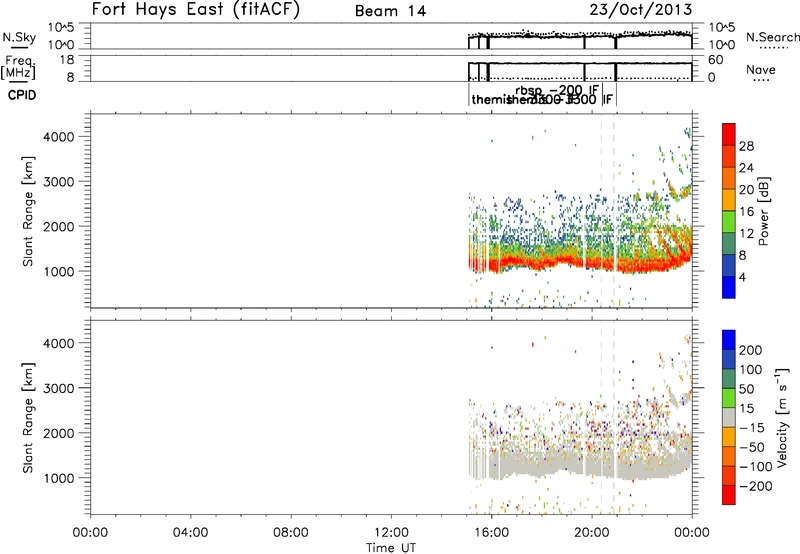Click the '60' tick on the Nave axis

coord(715,60)
